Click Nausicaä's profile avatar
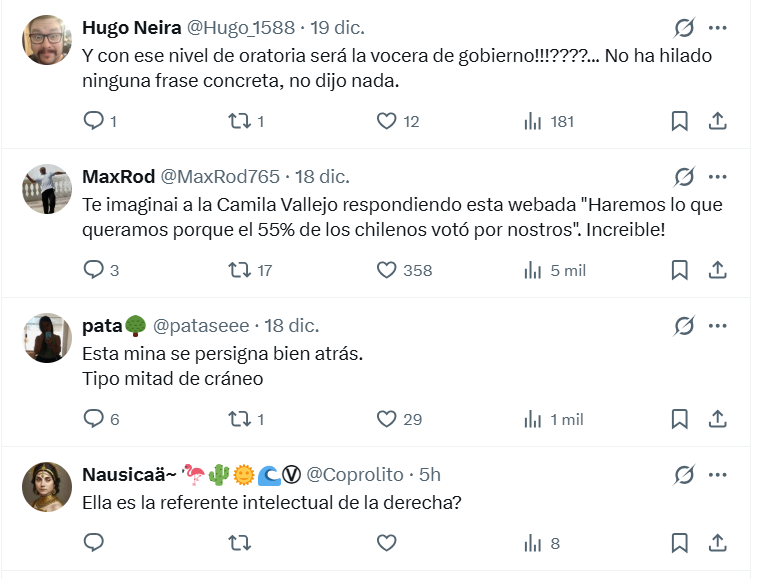Screen dimensions: 765x579 [47, 487]
